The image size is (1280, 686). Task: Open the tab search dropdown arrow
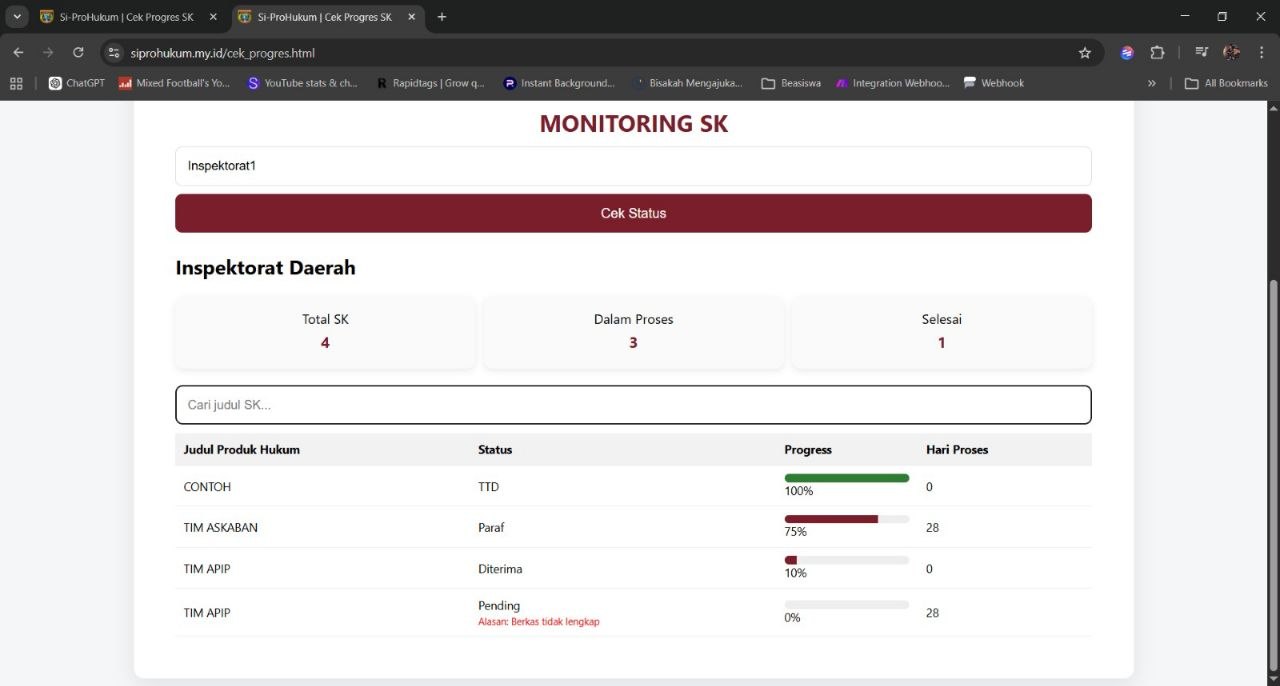click(x=16, y=16)
